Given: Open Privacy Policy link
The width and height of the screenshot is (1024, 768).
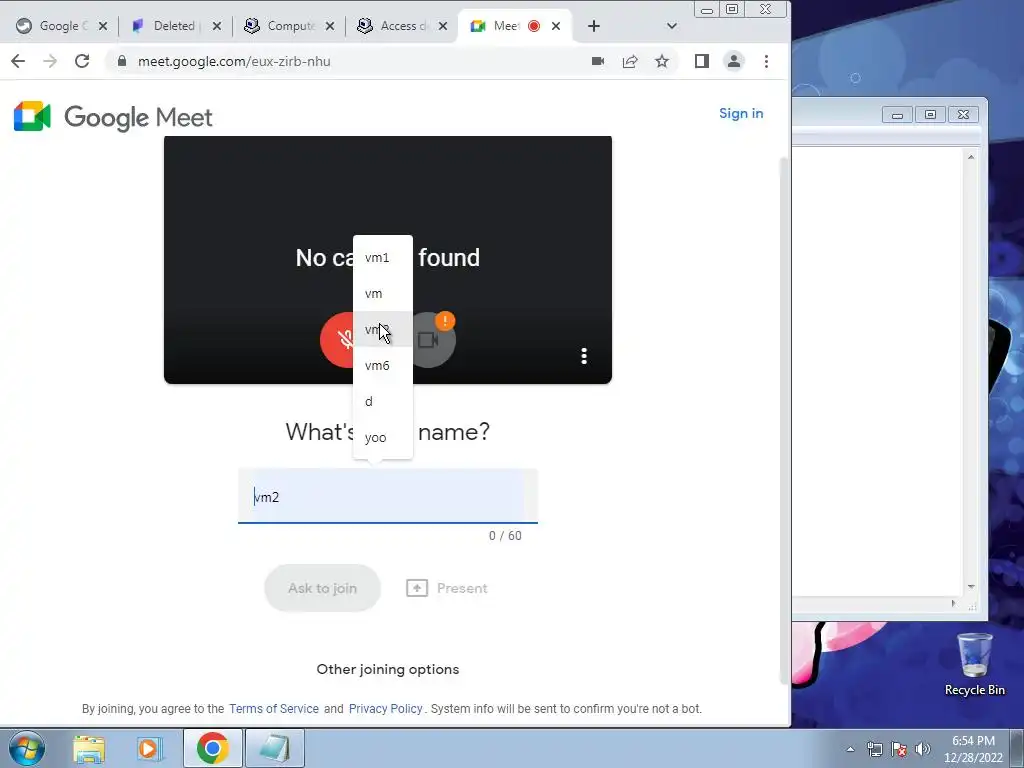Looking at the screenshot, I should [385, 709].
